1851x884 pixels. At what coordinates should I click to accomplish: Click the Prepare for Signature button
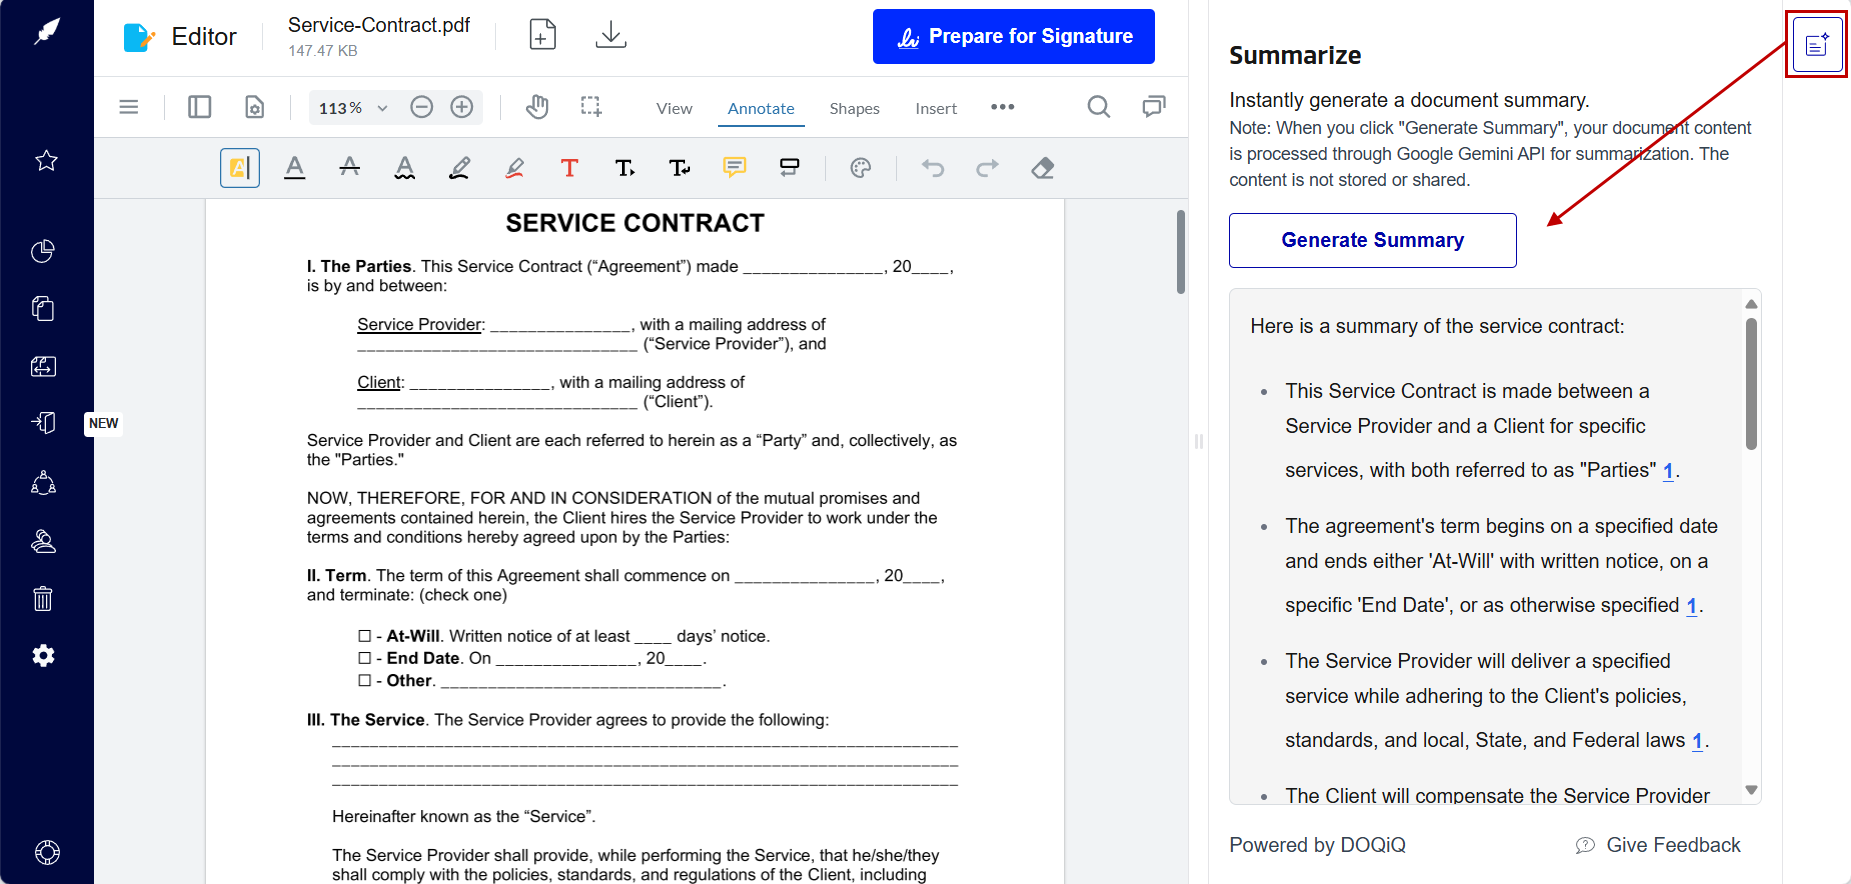[x=1014, y=37]
